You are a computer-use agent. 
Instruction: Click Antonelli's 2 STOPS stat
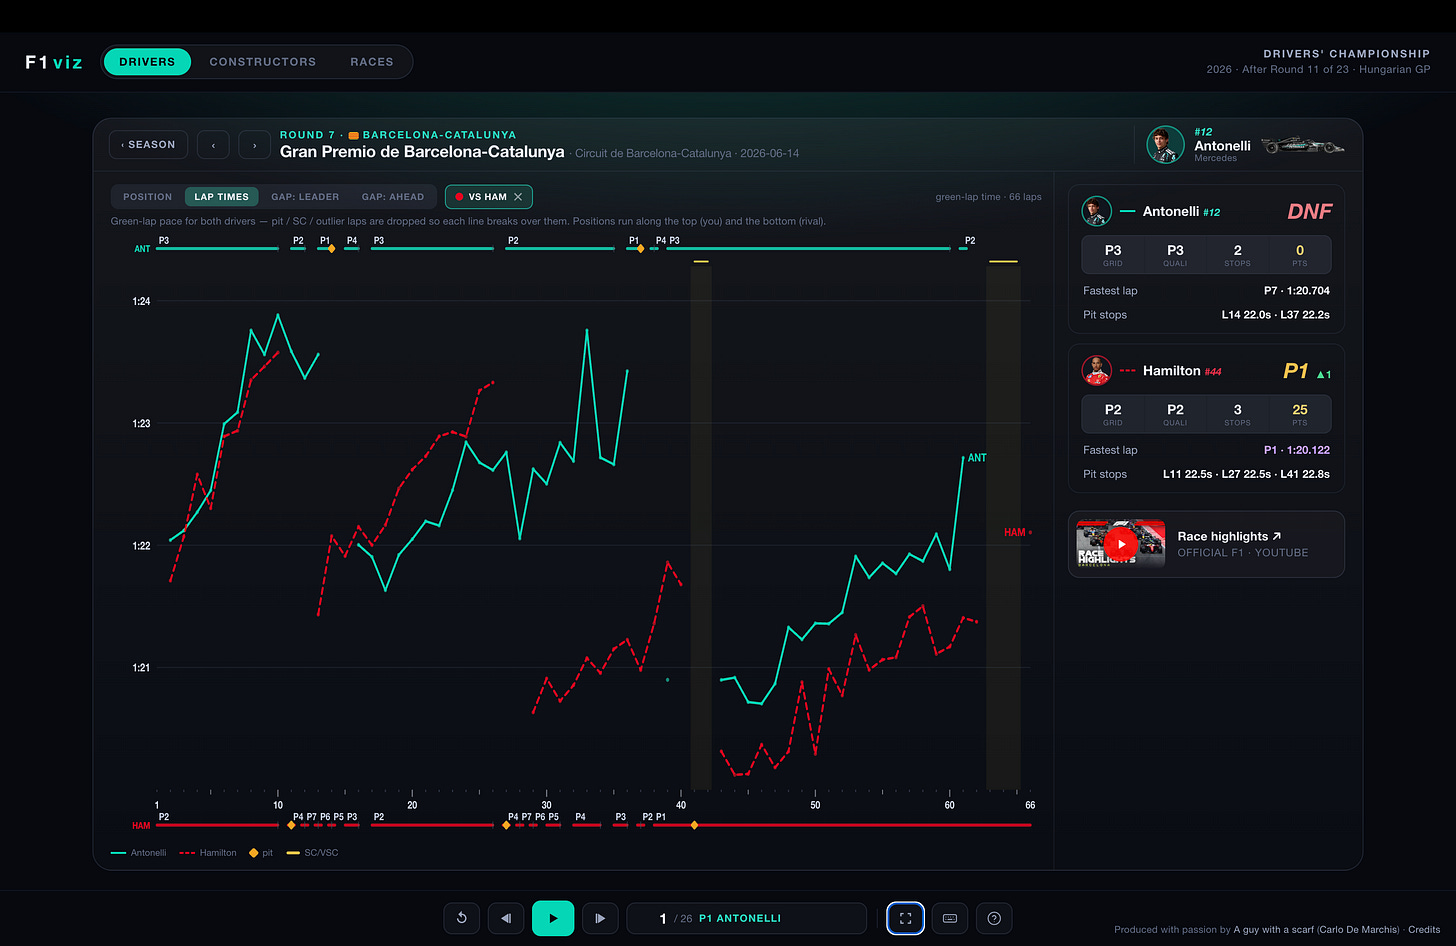(1237, 255)
